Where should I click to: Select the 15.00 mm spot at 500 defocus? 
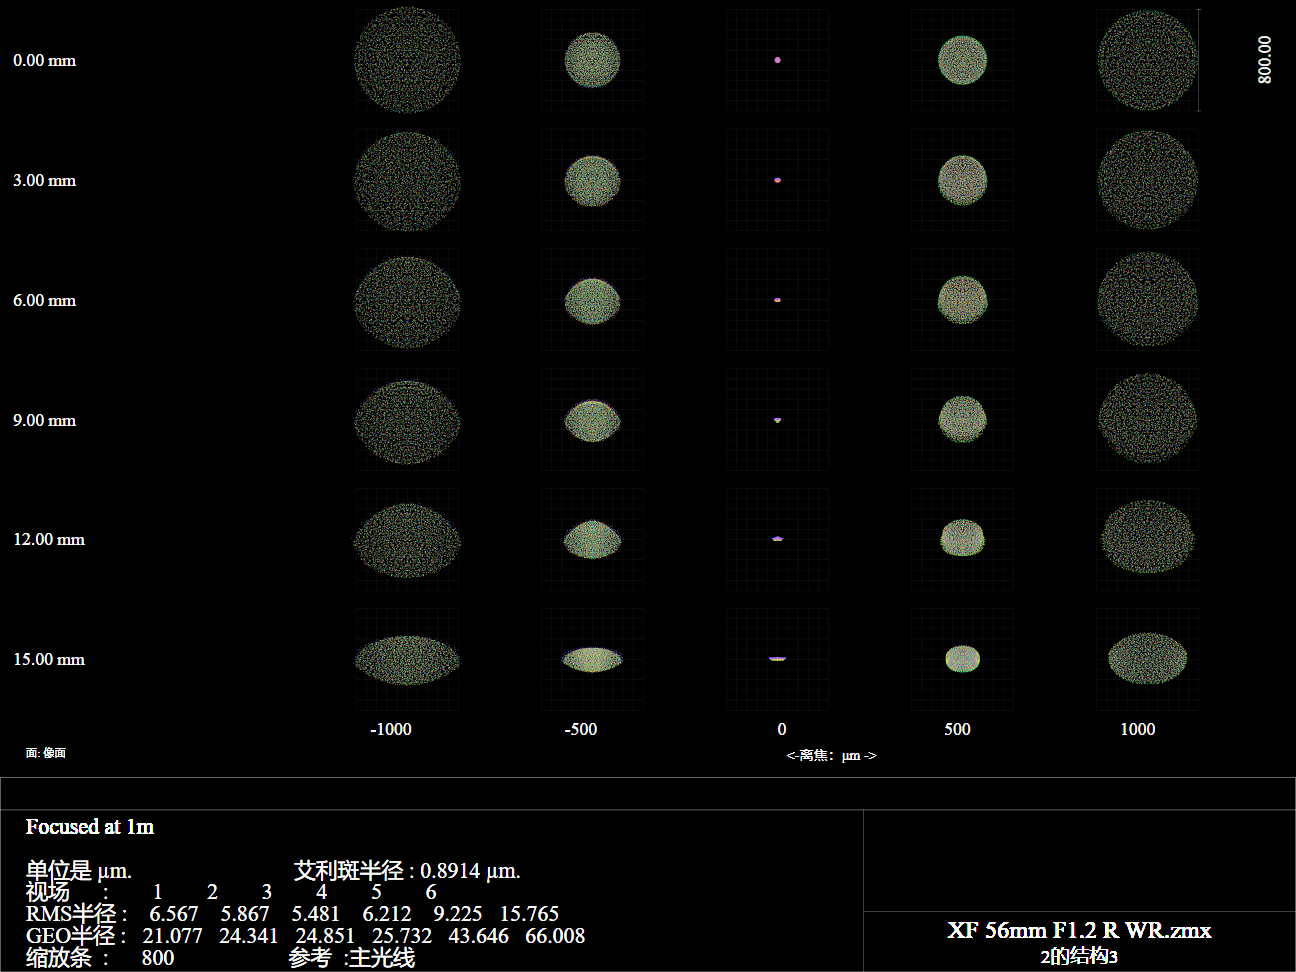[x=962, y=659]
